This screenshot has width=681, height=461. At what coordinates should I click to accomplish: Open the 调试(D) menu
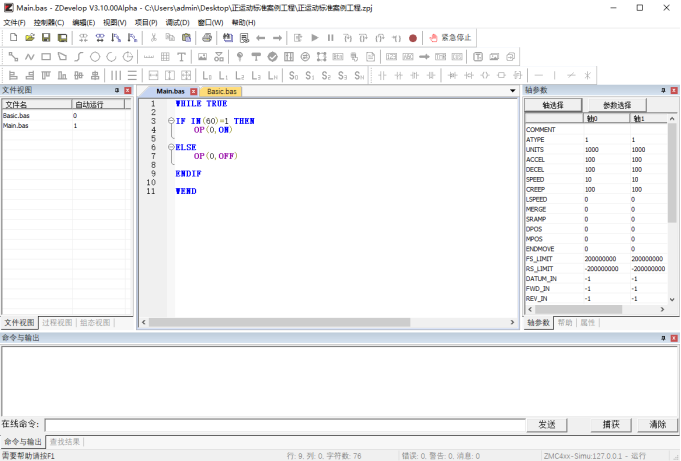177,23
